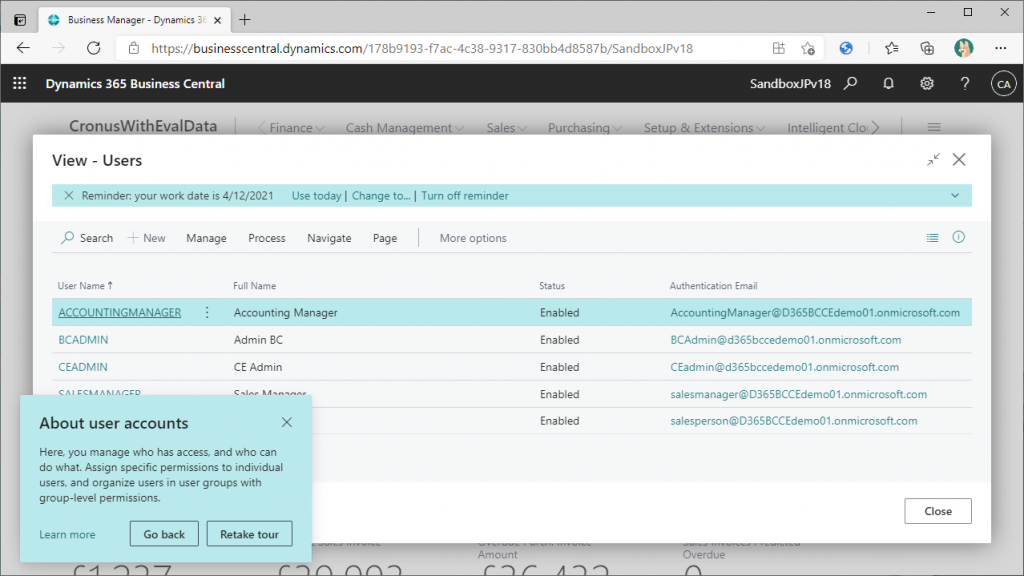Create a New user
Screen dimensions: 1024x576
(x=146, y=238)
